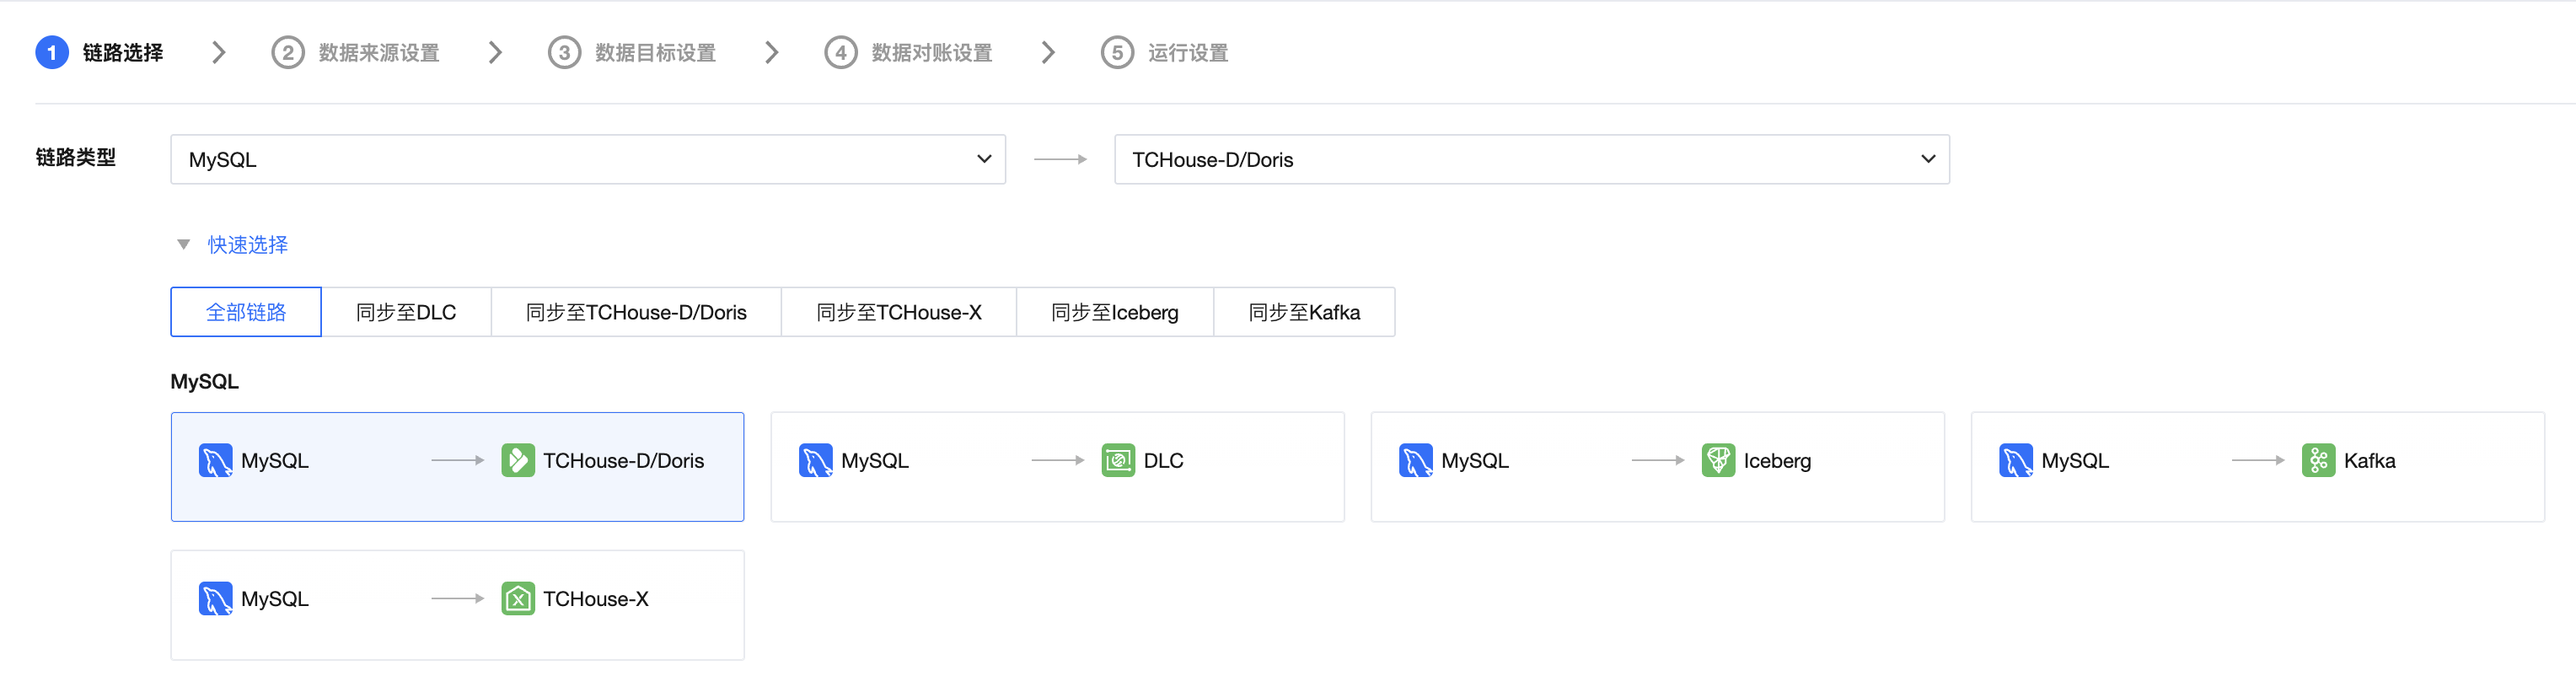Collapse the 快速选择 section triangle
The image size is (2576, 676).
(183, 244)
